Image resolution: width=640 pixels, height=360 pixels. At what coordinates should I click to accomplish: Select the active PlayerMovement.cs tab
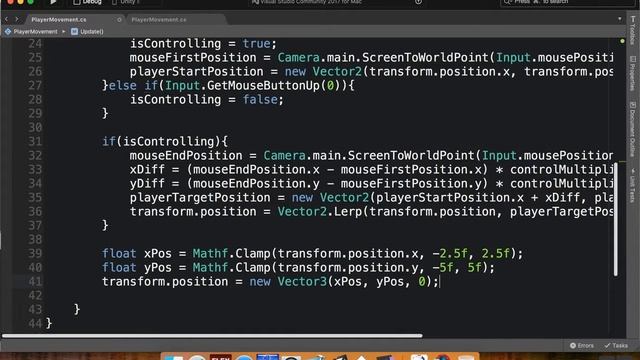coord(59,20)
